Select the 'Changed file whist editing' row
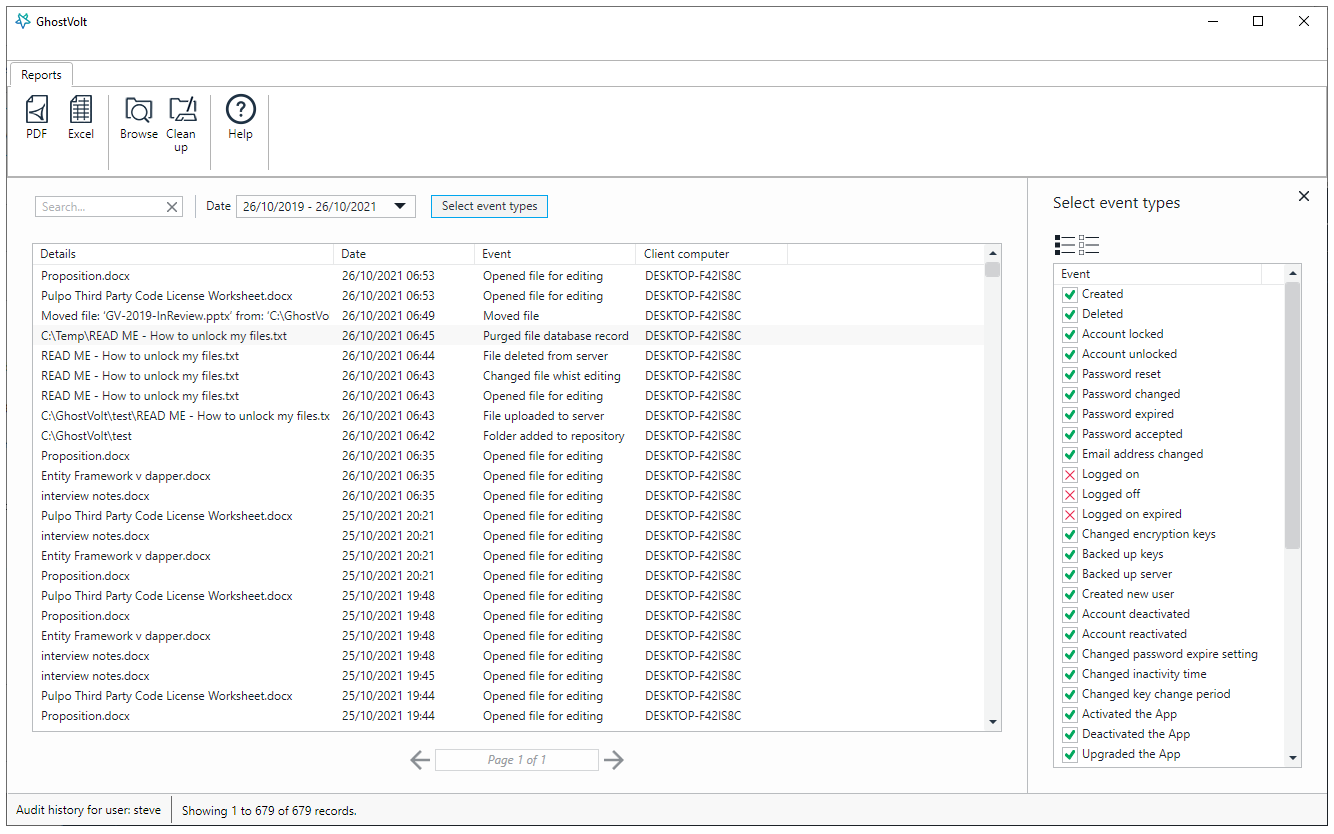This screenshot has width=1334, height=834. [x=508, y=376]
